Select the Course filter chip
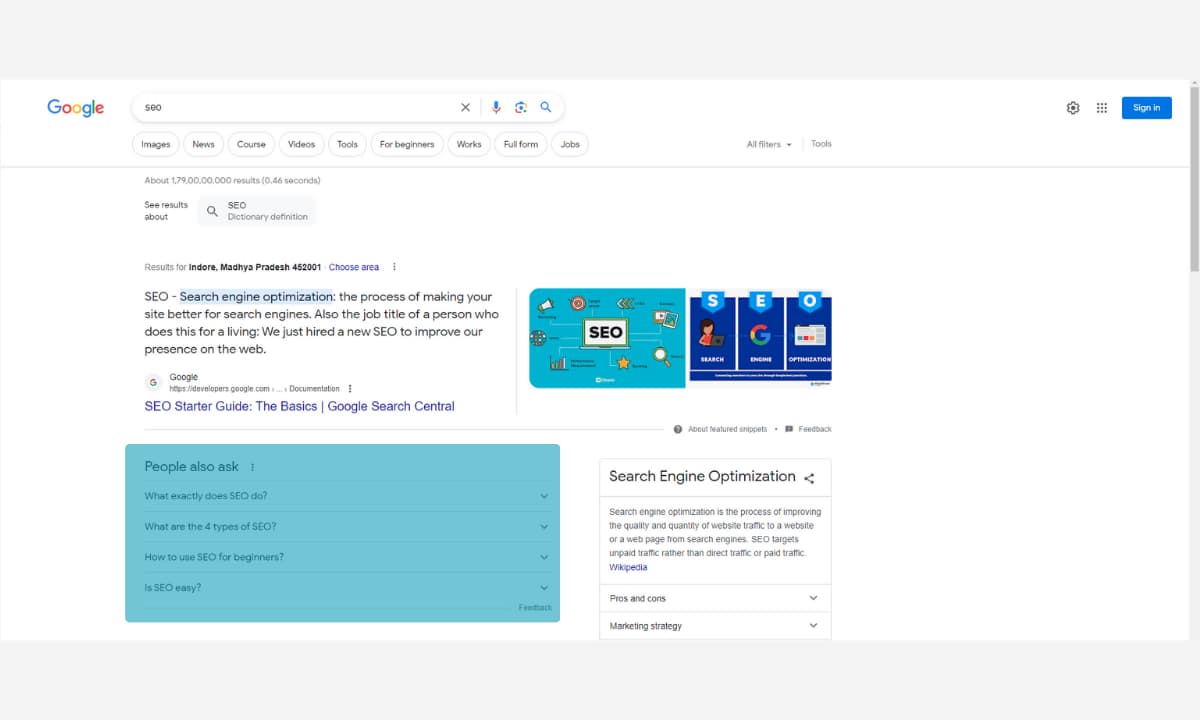Screen dimensions: 1200x720 (251, 144)
